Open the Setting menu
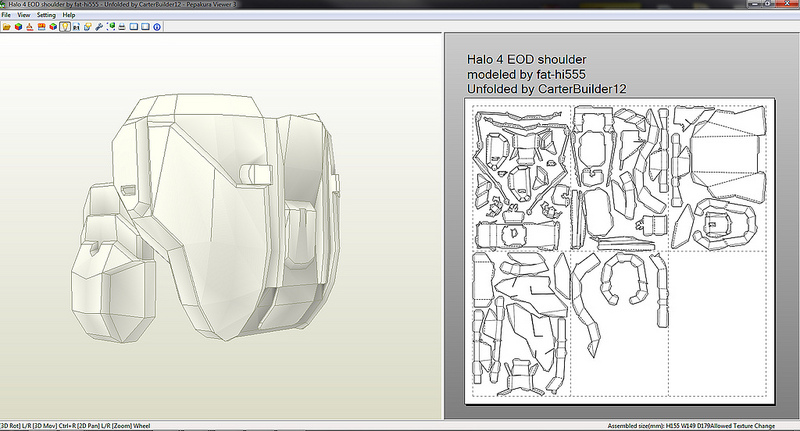This screenshot has width=800, height=431. click(x=46, y=15)
